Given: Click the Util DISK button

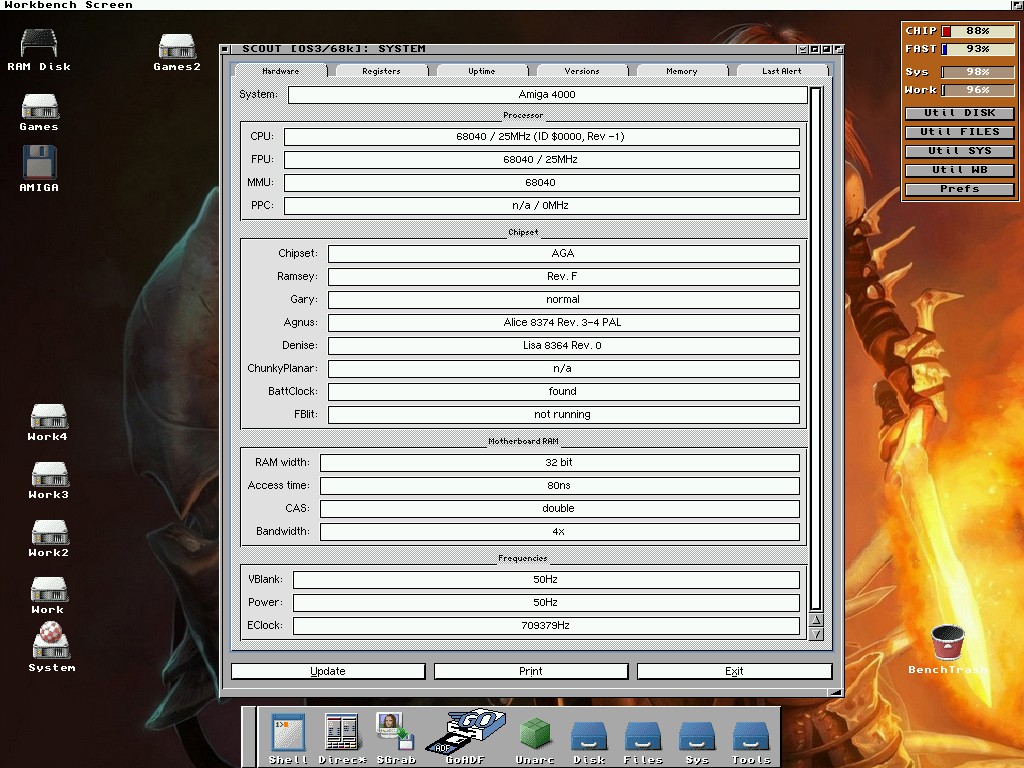Looking at the screenshot, I should 959,113.
